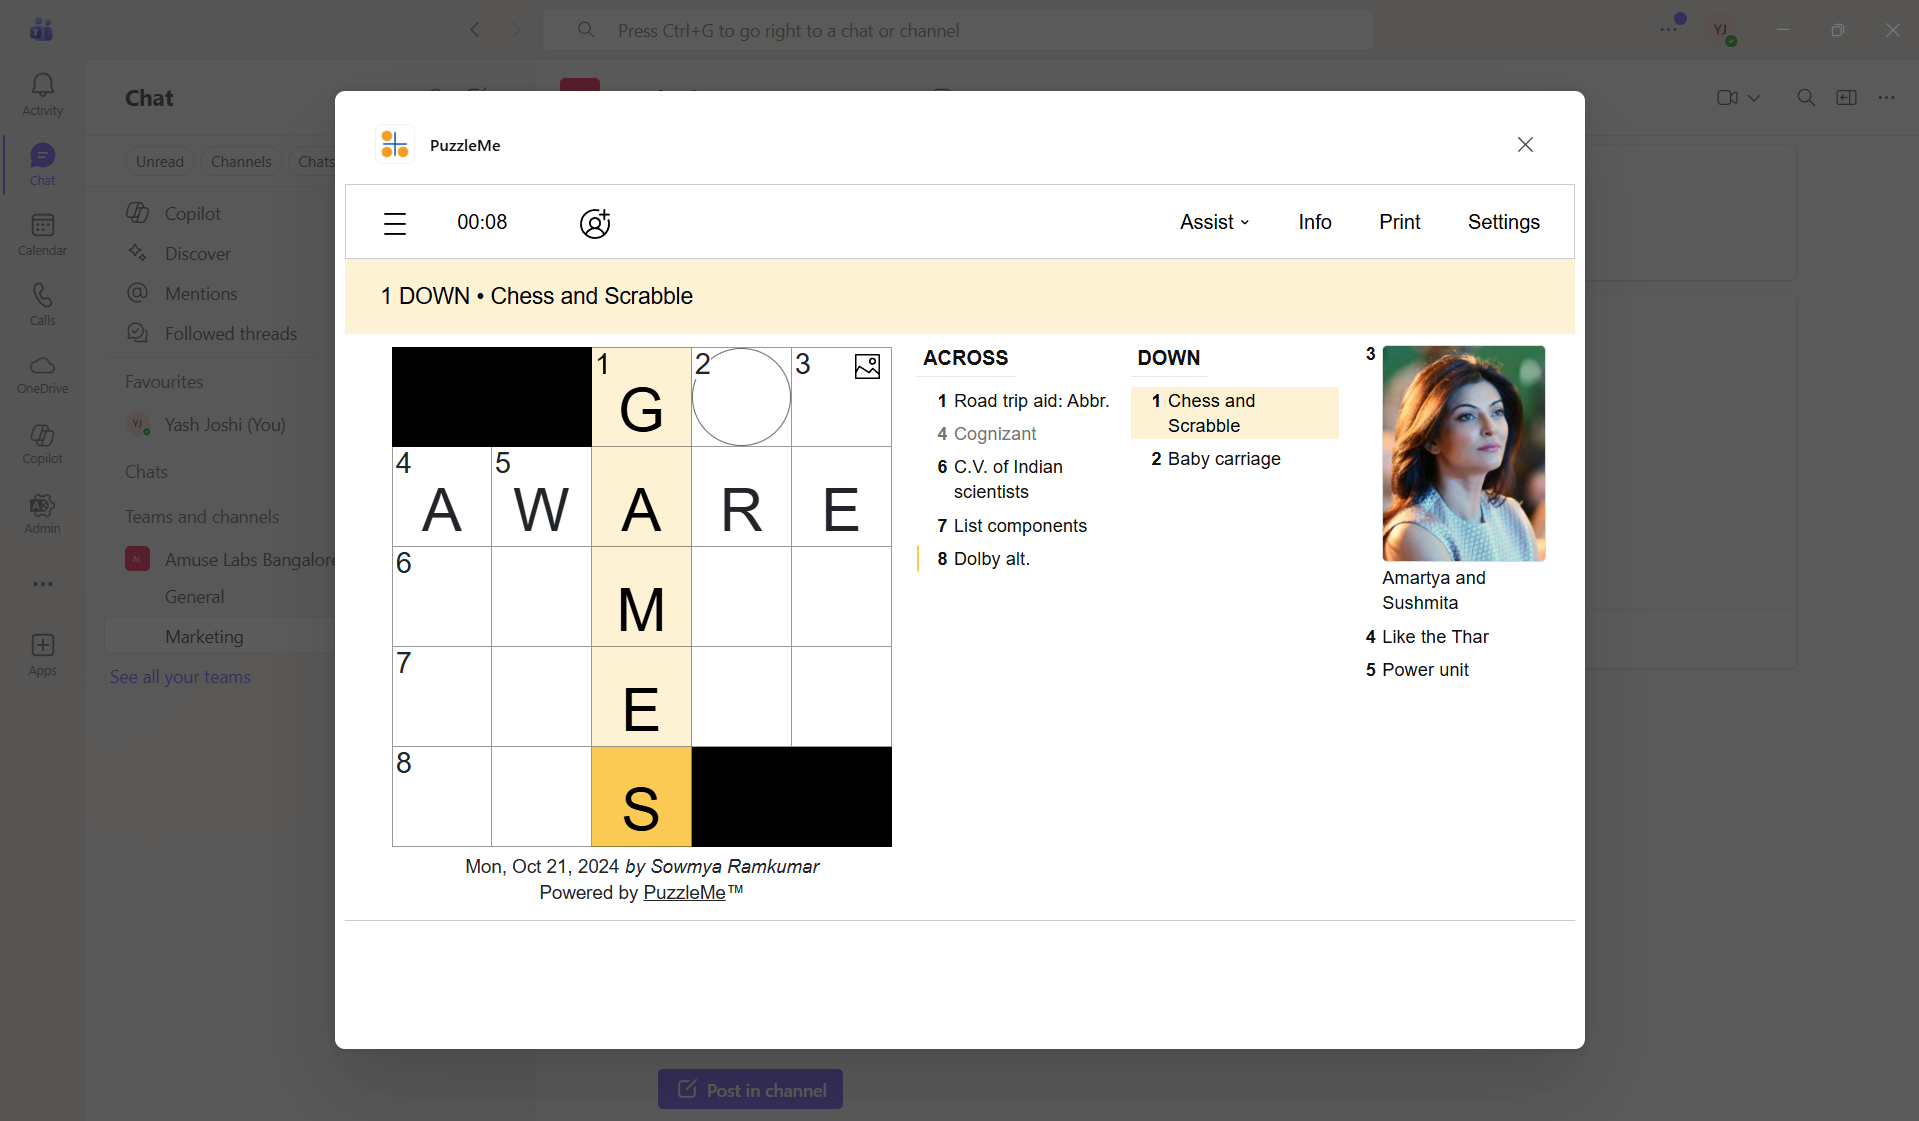Select the 'Baby carriage' down clue

click(1223, 459)
